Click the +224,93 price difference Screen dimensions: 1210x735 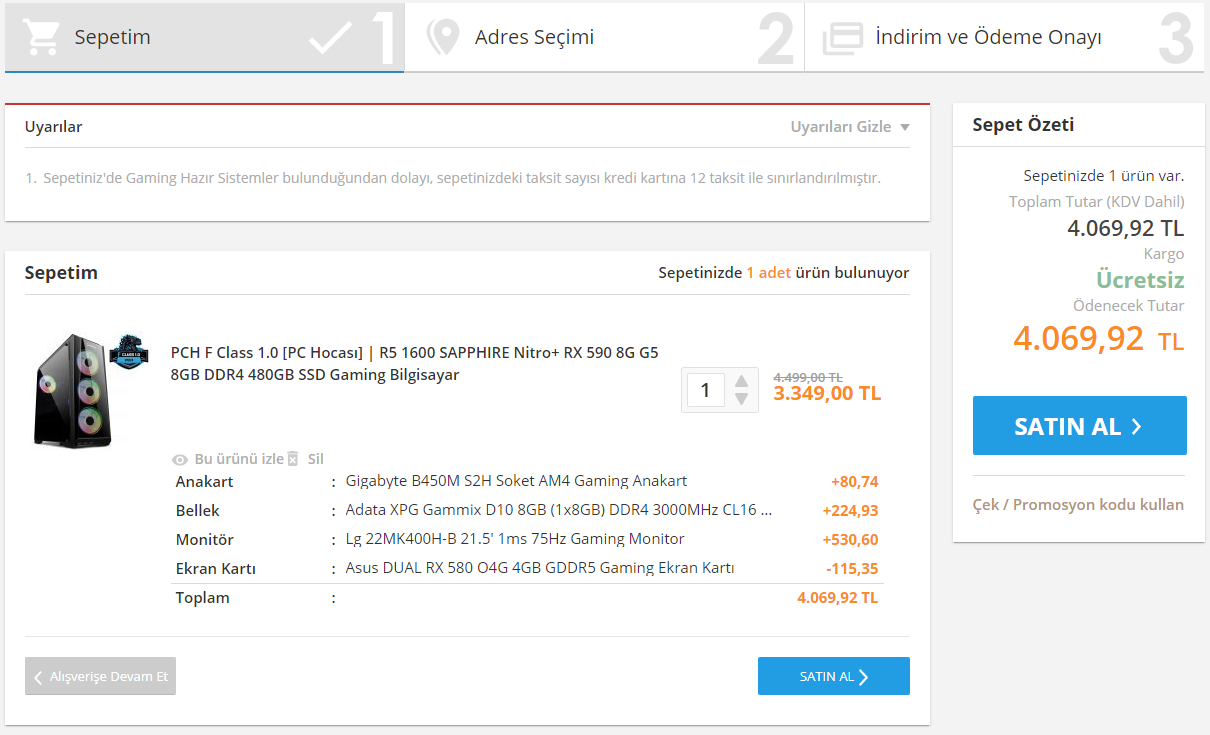[850, 511]
